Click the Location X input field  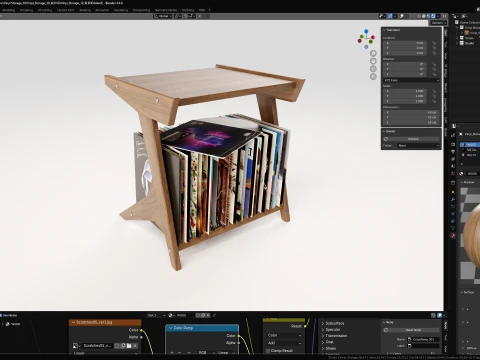point(405,43)
